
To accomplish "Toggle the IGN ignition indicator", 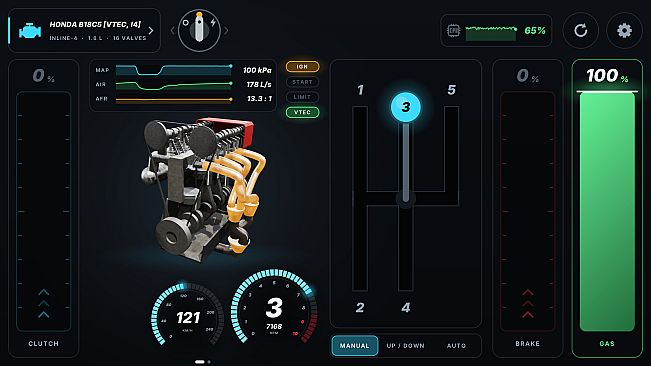I will coord(302,66).
